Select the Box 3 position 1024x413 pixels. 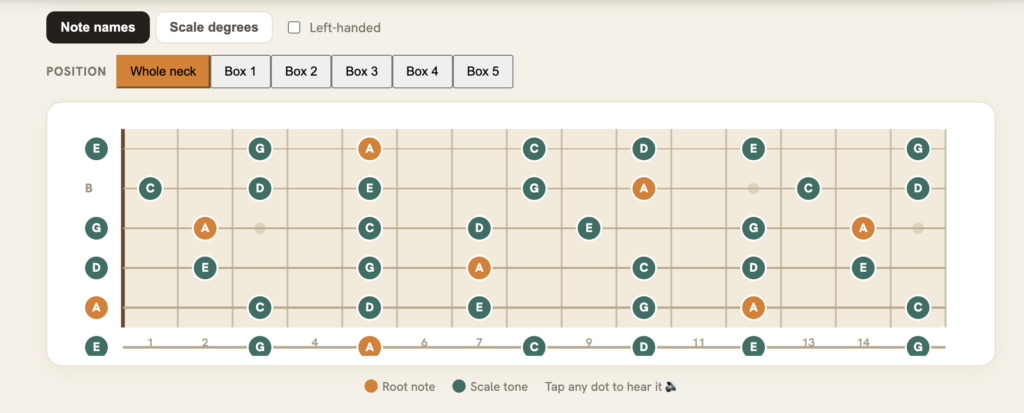coord(362,71)
